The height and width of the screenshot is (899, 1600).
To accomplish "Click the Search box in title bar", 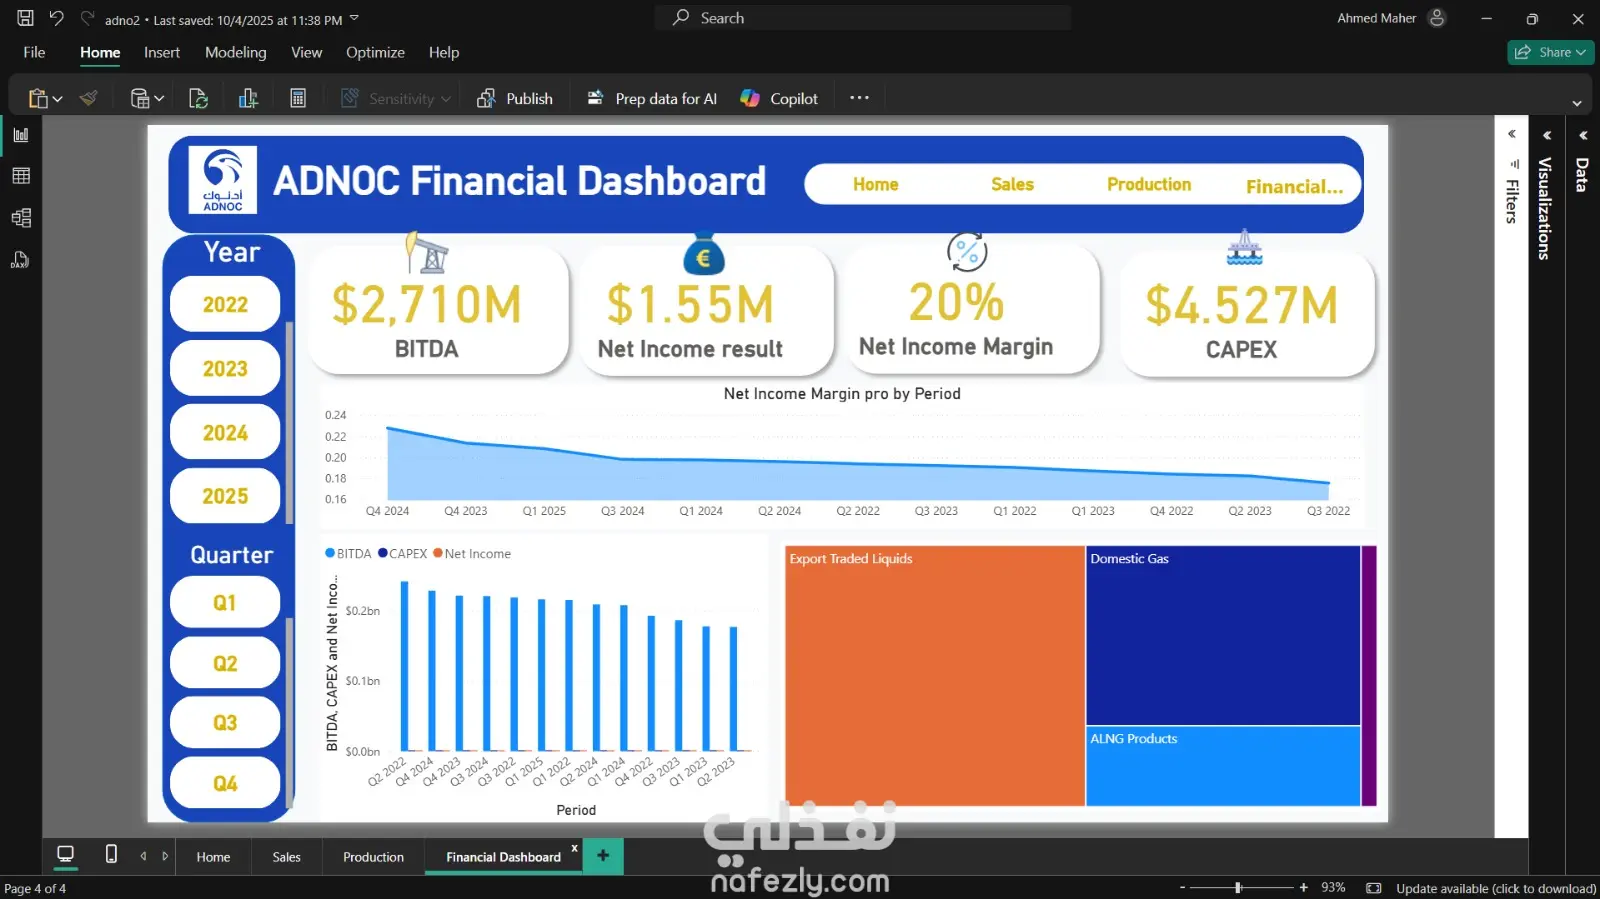I will pyautogui.click(x=863, y=18).
